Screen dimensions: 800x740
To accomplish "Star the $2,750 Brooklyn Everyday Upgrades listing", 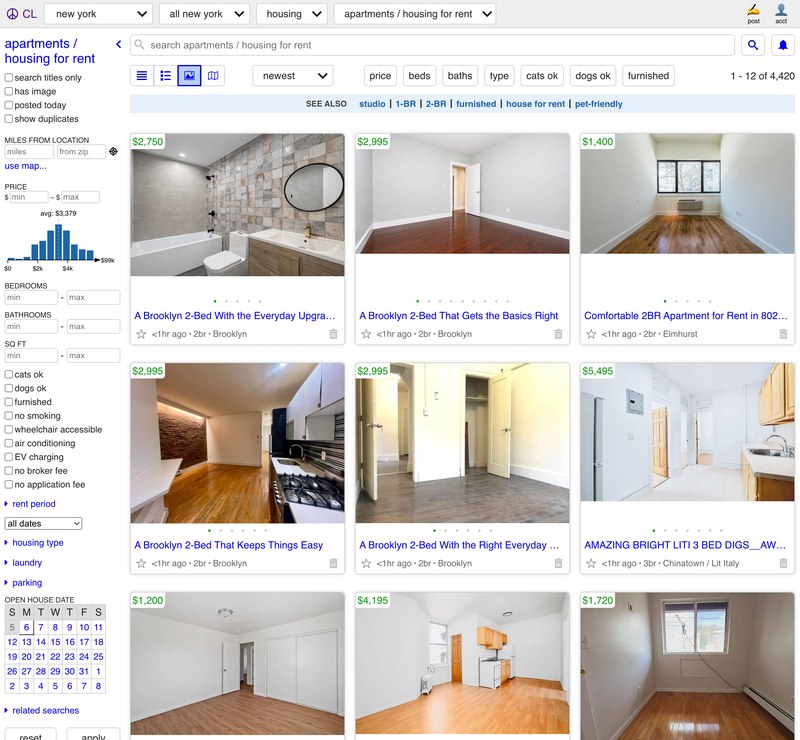I will 141,334.
